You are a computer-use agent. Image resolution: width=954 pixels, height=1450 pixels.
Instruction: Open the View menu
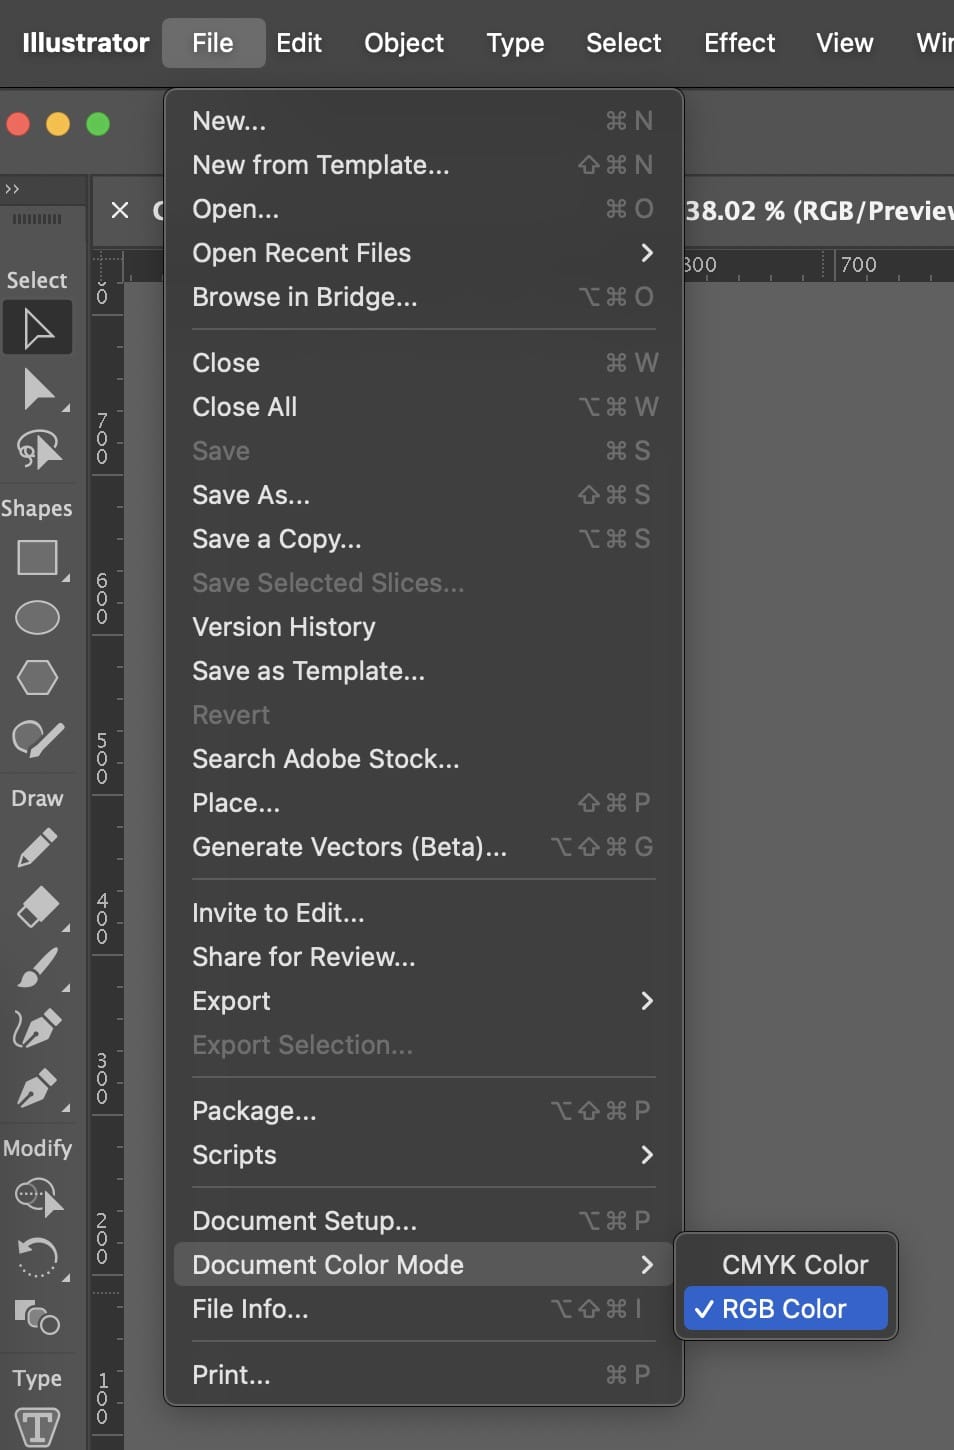point(845,43)
